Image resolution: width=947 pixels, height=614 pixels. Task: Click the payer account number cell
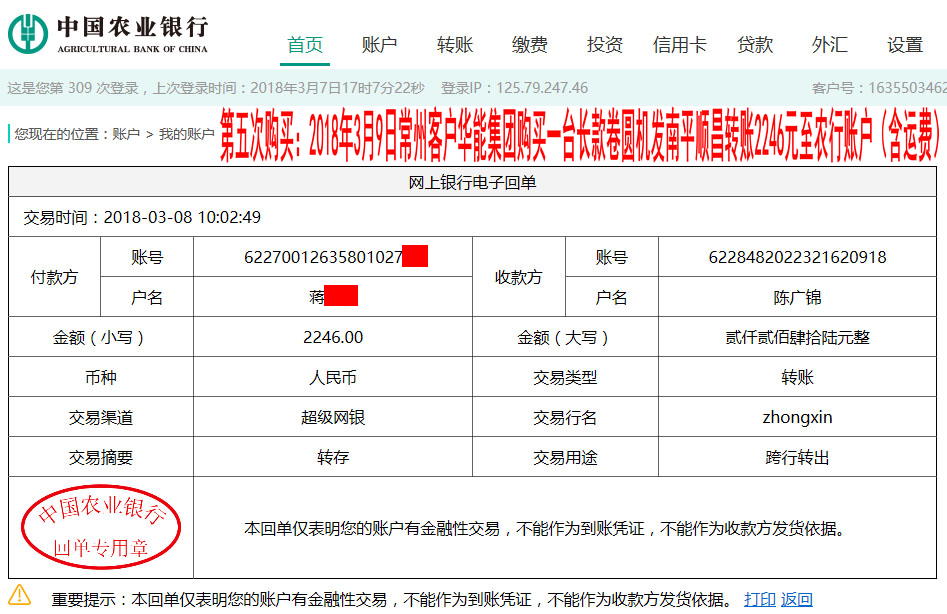333,257
